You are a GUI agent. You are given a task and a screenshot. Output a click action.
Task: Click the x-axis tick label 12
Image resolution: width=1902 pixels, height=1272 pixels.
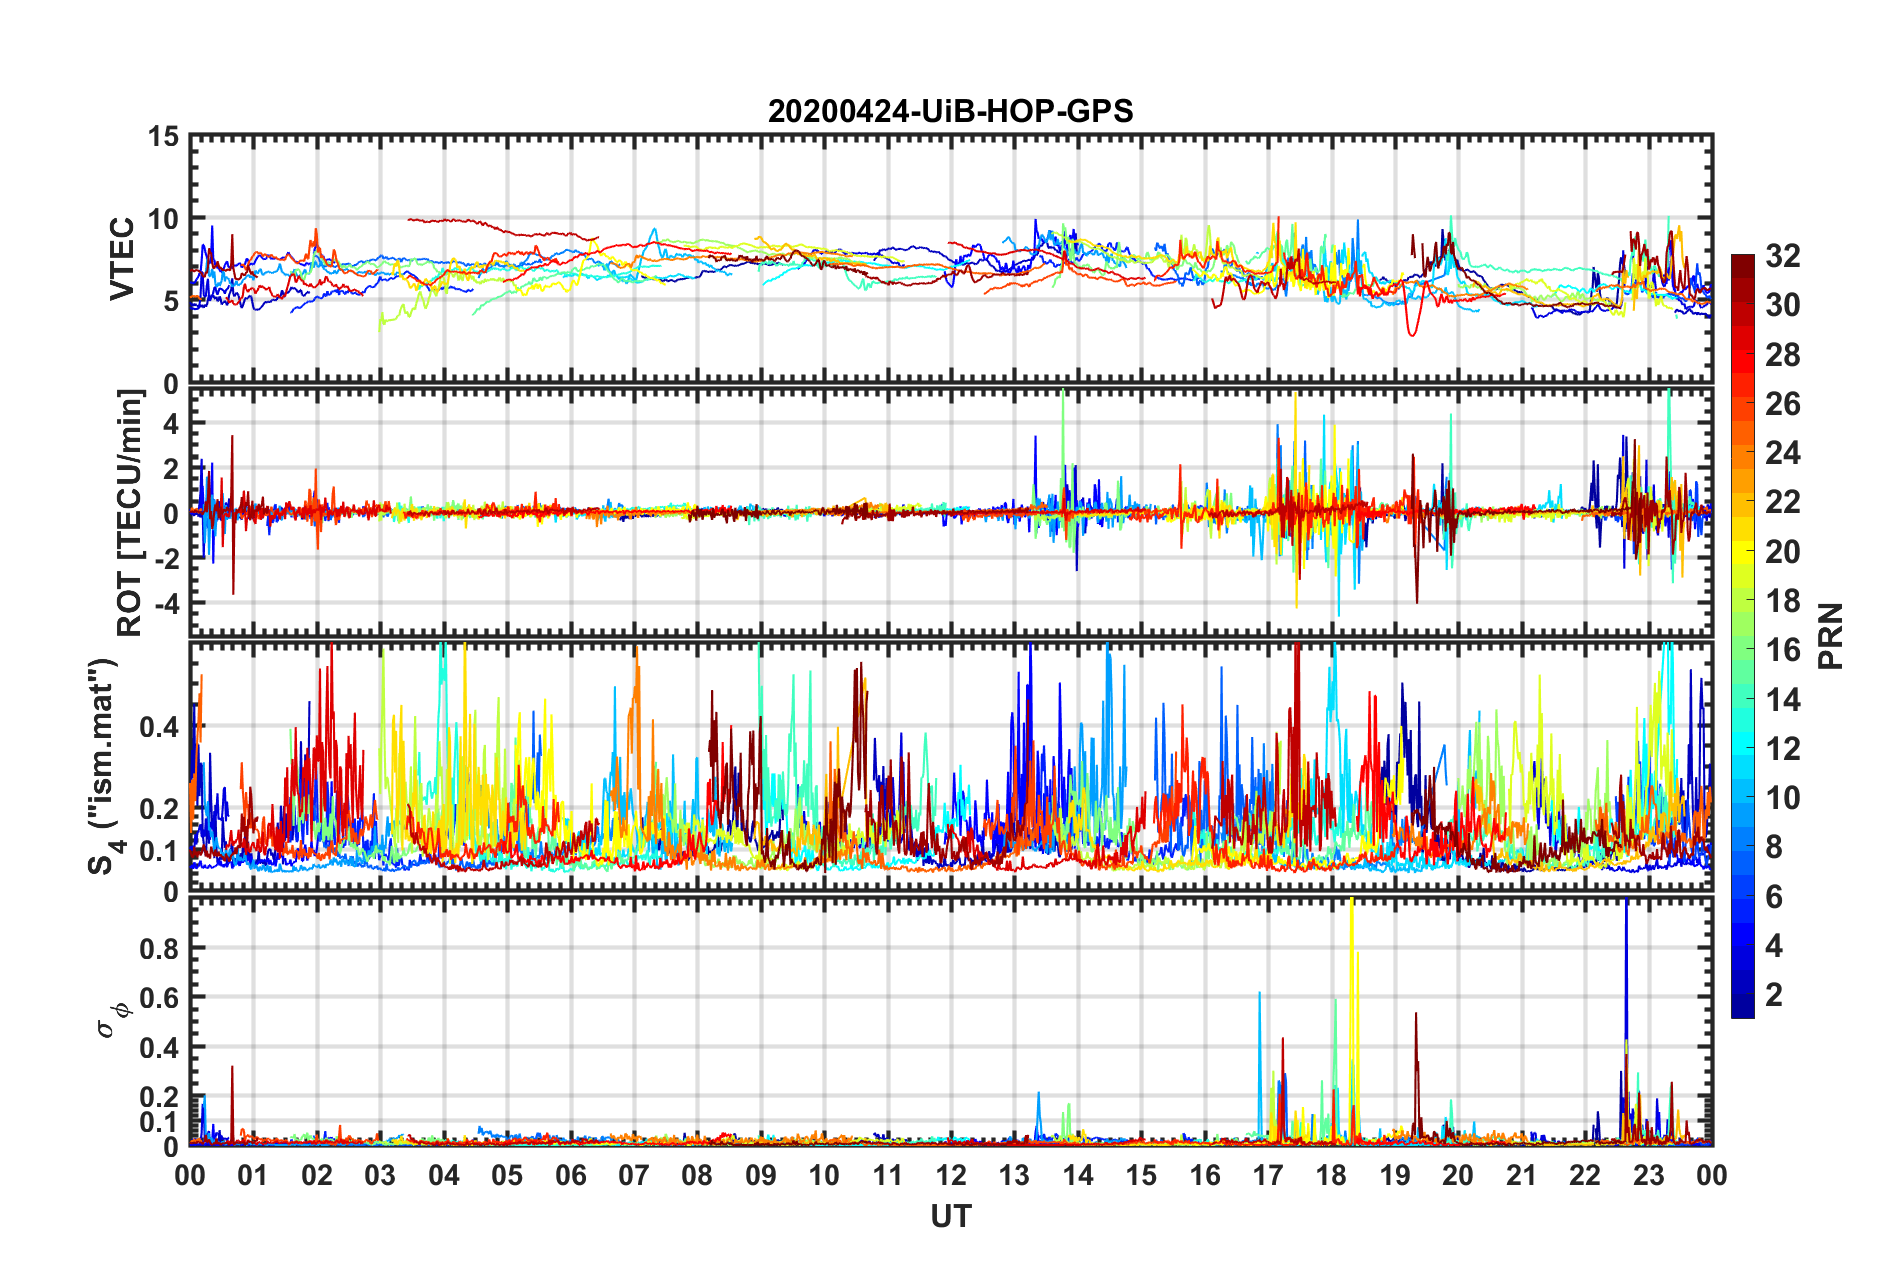(951, 1175)
